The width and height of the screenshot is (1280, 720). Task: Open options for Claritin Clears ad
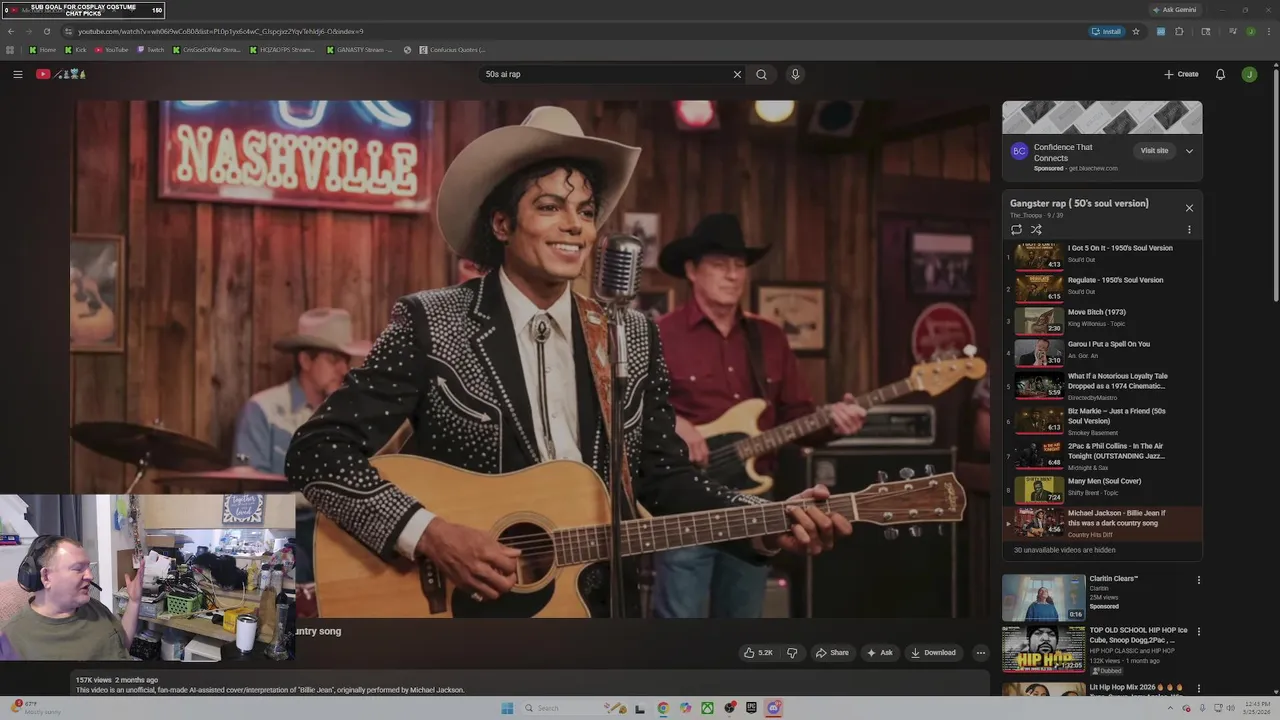pyautogui.click(x=1198, y=580)
